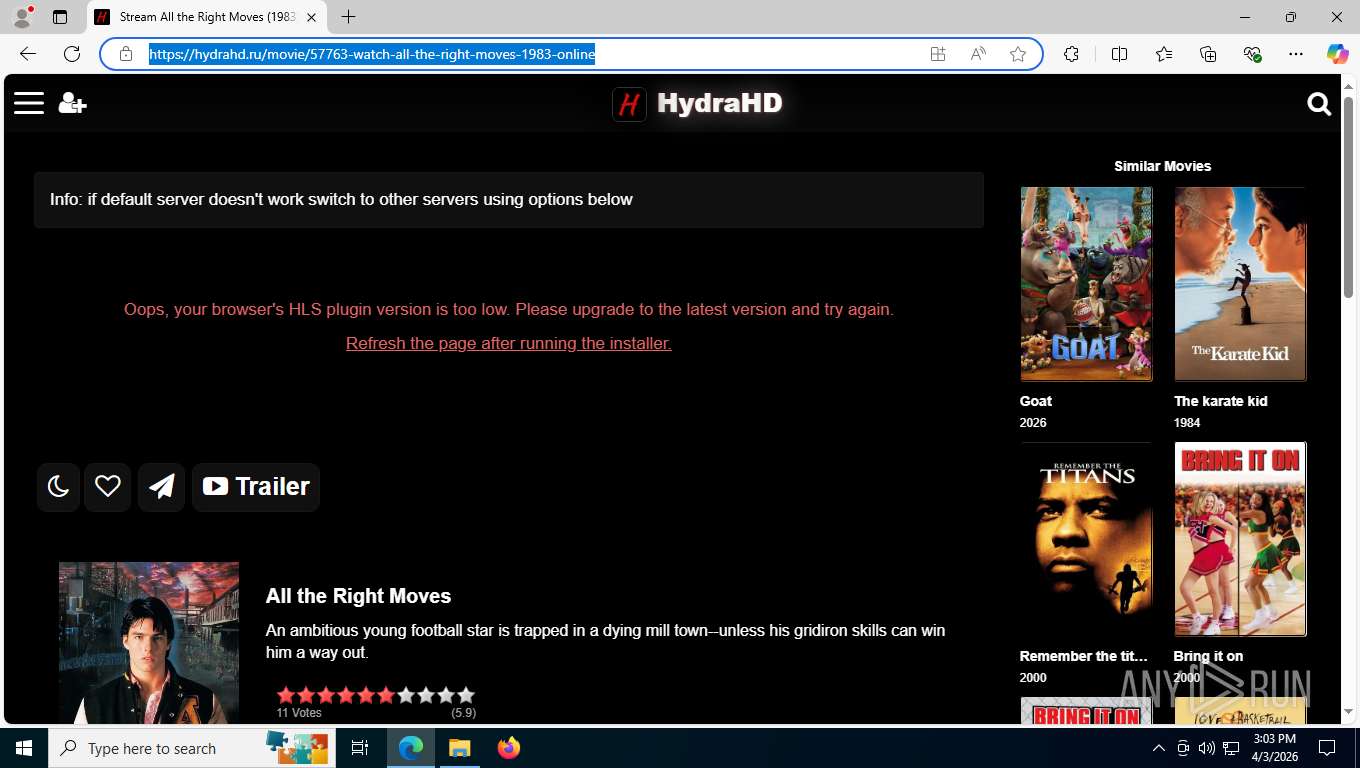Image resolution: width=1360 pixels, height=768 pixels.
Task: Launch Firefox from the taskbar
Action: [509, 748]
